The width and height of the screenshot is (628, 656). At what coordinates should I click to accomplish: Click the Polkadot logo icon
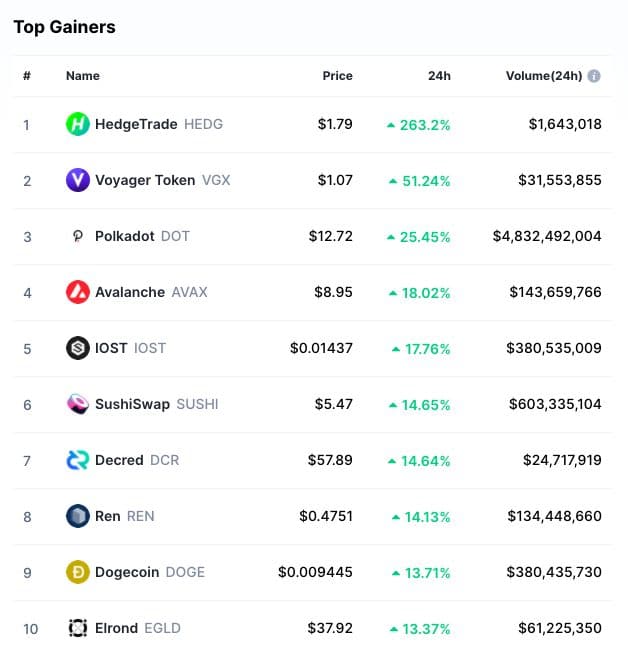tap(78, 237)
